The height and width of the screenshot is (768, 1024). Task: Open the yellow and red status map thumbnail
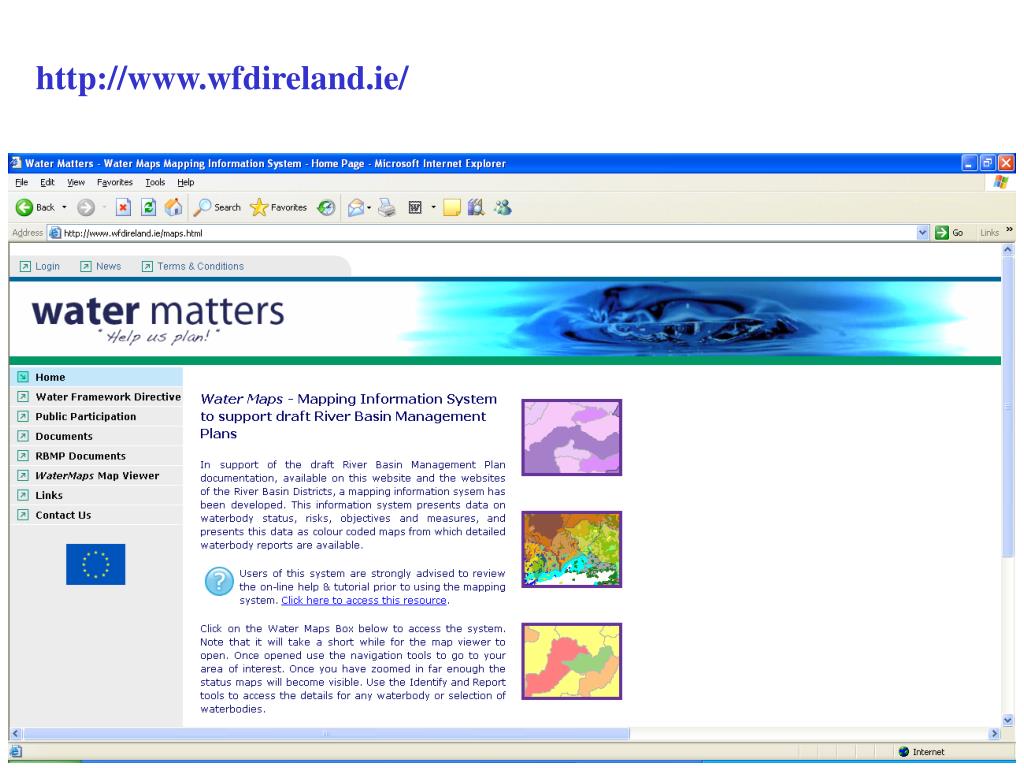[571, 661]
